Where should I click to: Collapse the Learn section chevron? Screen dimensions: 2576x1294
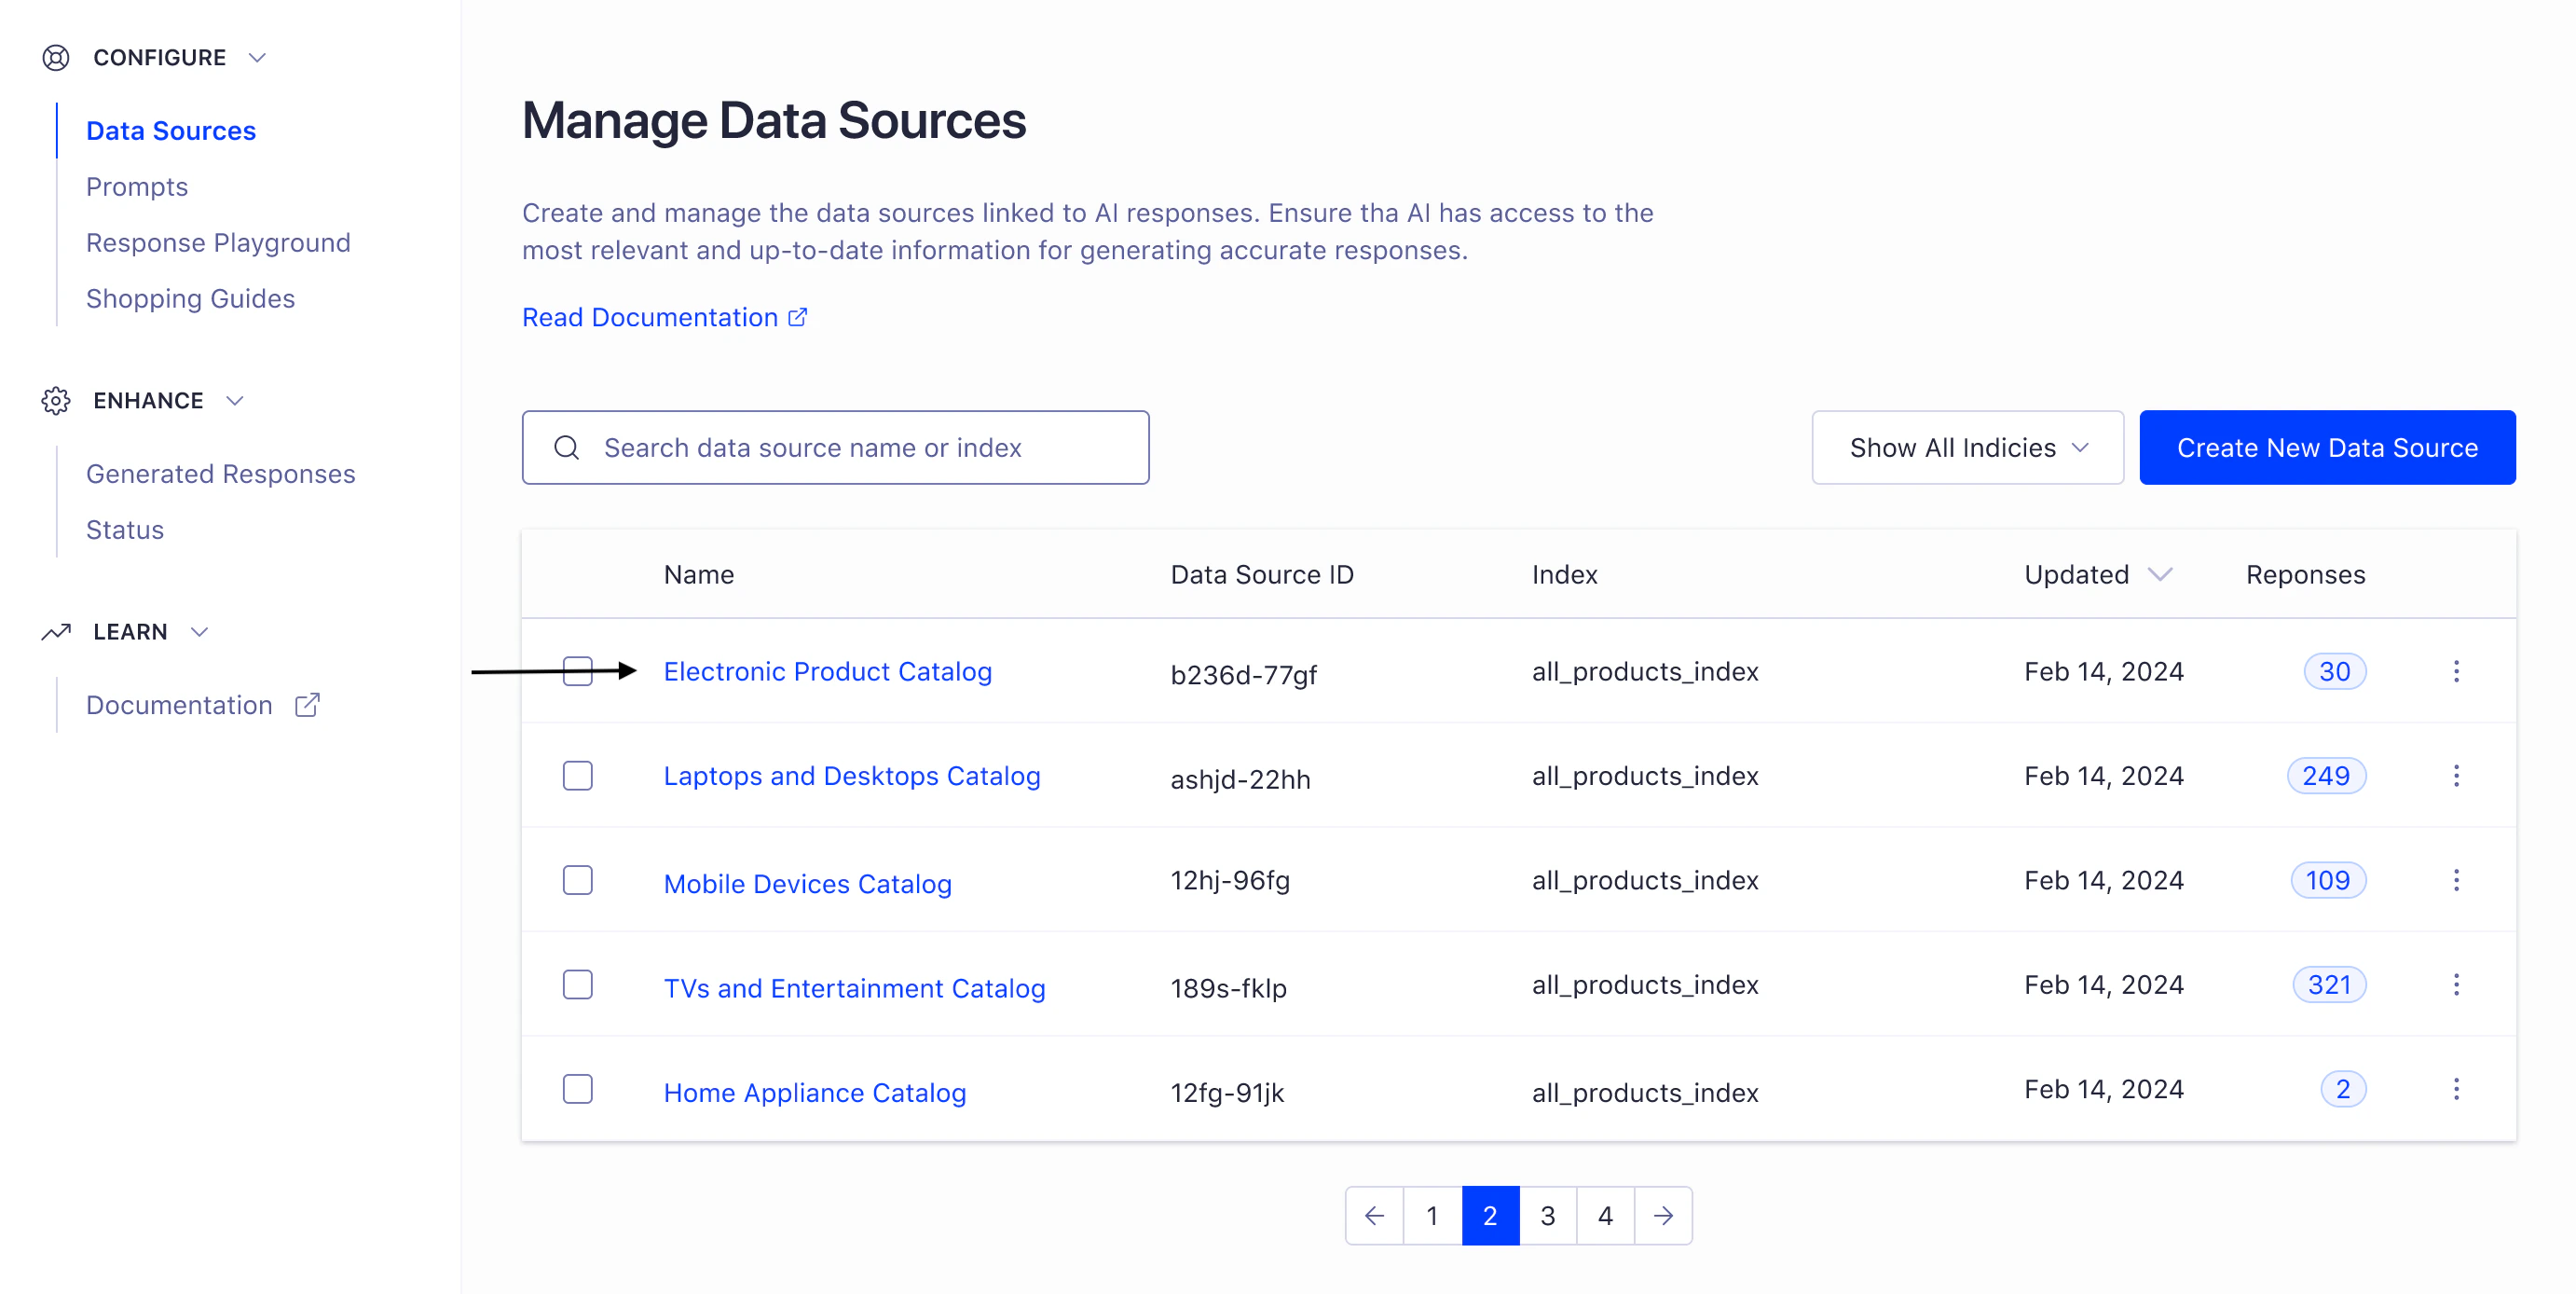tap(199, 632)
